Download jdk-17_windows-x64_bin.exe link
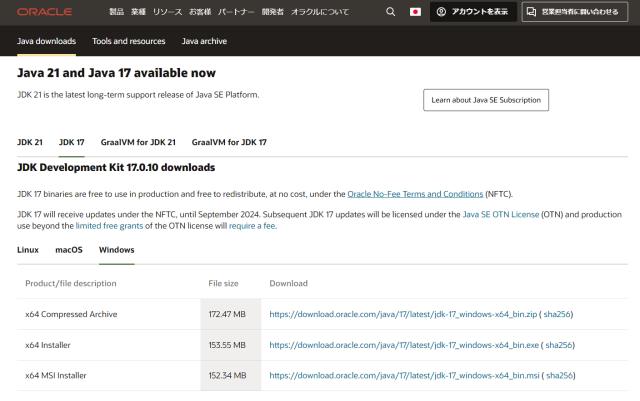The image size is (640, 401). click(404, 345)
